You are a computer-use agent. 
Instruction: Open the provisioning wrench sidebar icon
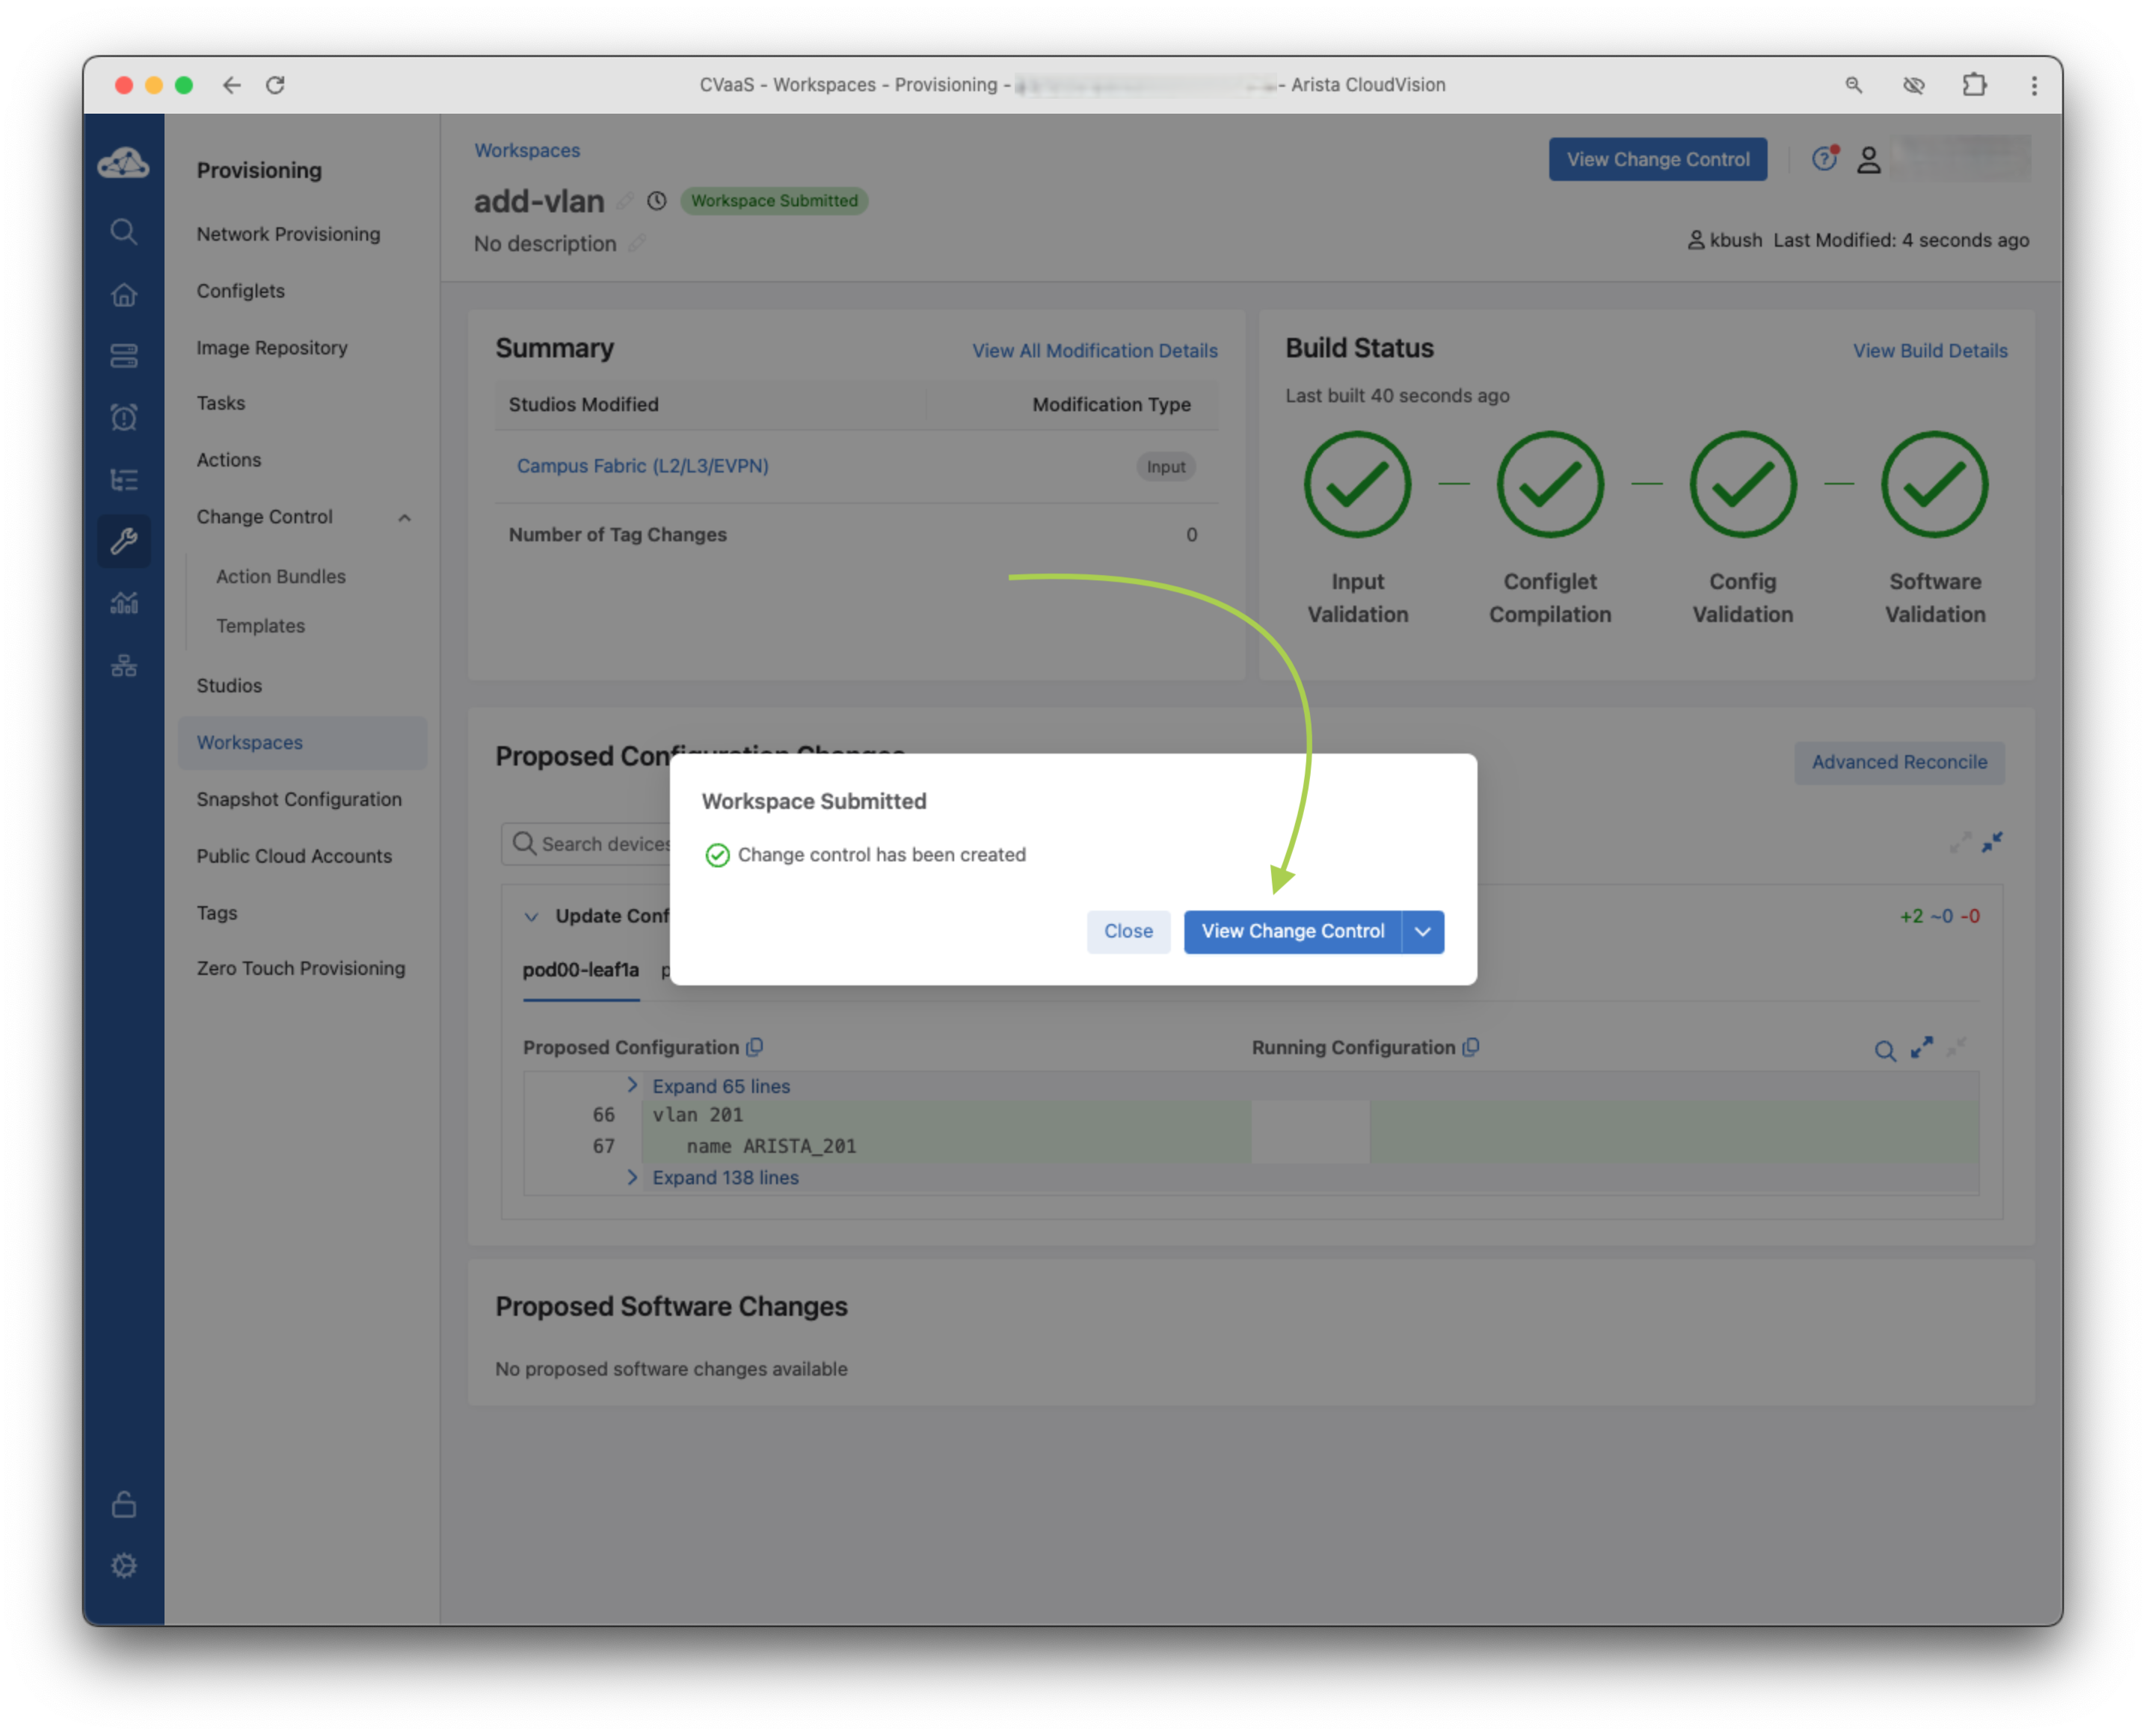point(123,541)
